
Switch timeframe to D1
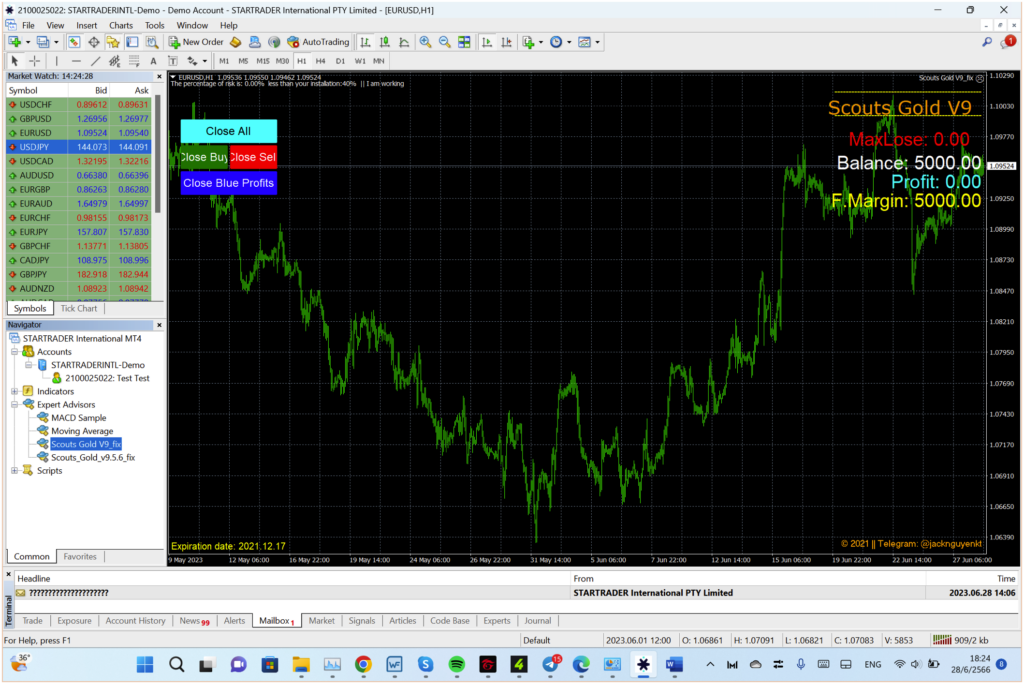[340, 61]
